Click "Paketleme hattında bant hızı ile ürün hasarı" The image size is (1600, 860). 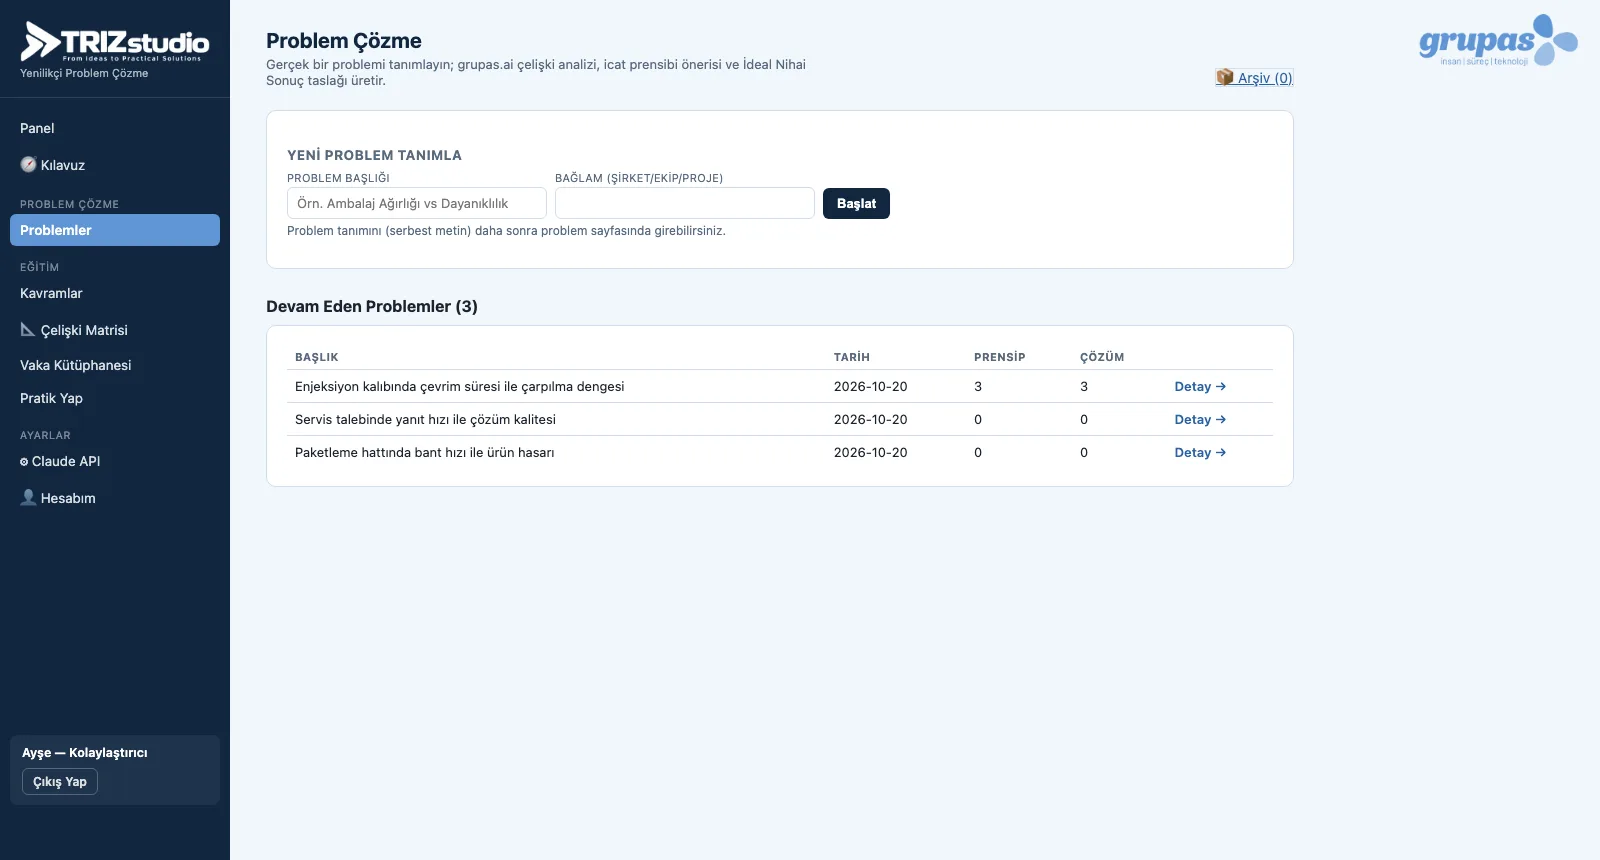click(x=424, y=452)
